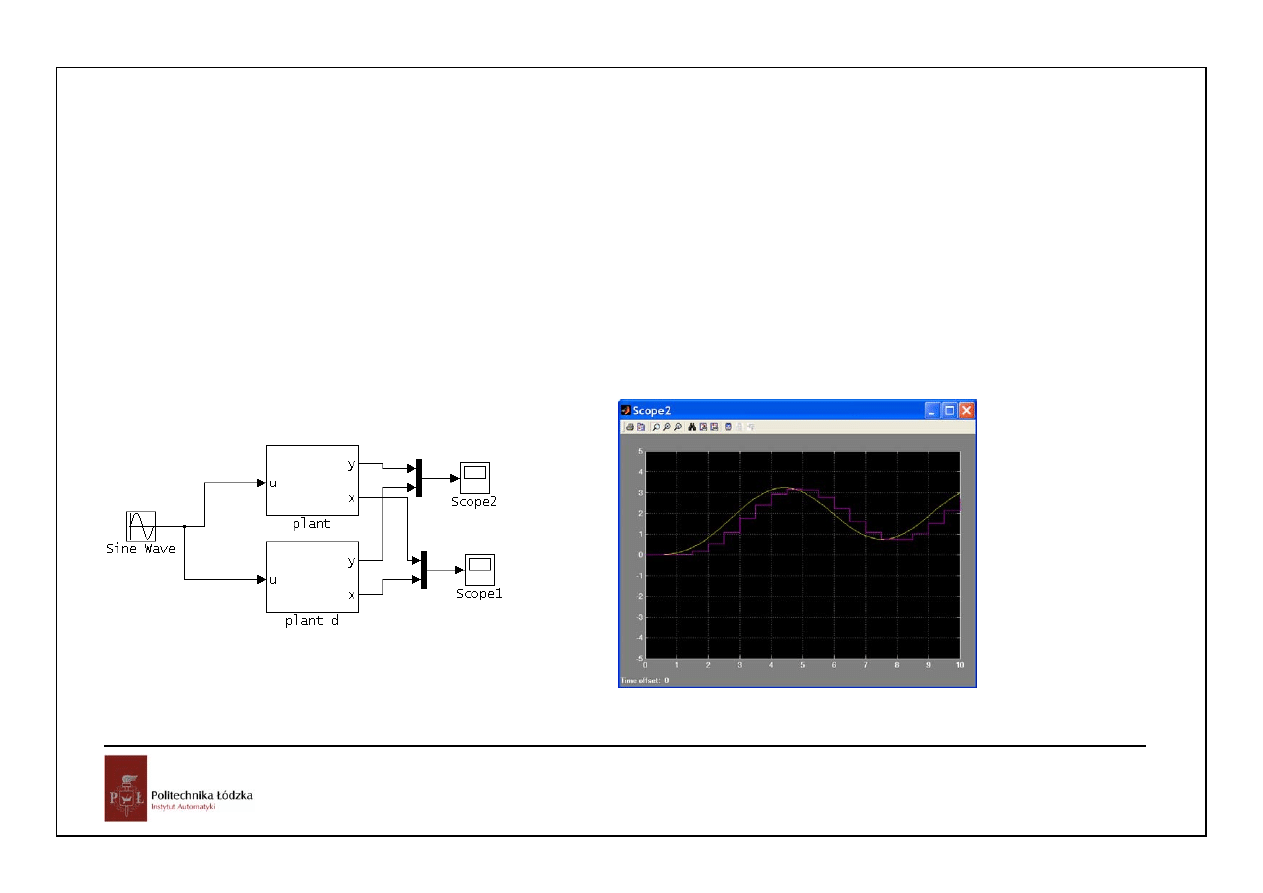Click Restore saved axes settings icon
The width and height of the screenshot is (1263, 893).
[714, 427]
